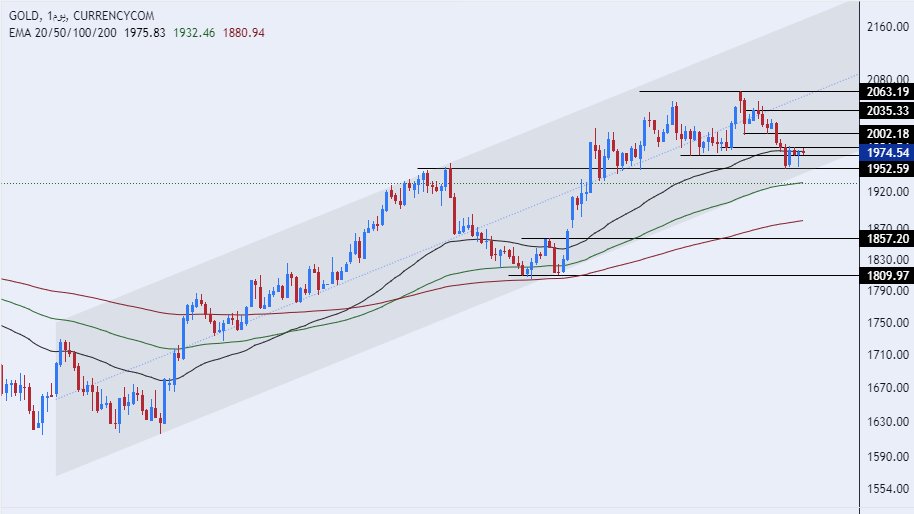The image size is (914, 514).
Task: Click 1920.00 on the price axis
Action: coord(888,190)
